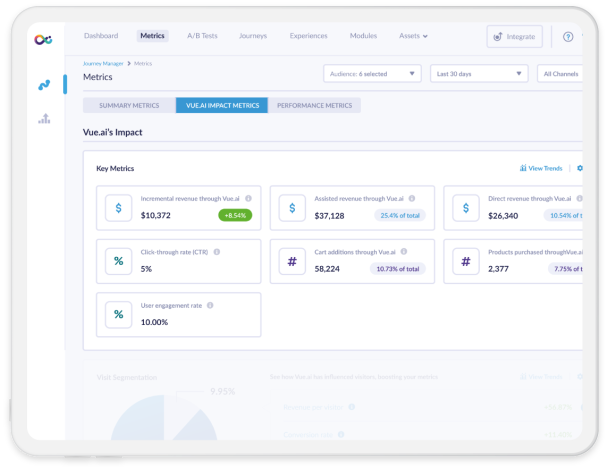Image resolution: width=608 pixels, height=470 pixels.
Task: Open the Experiences nav item
Action: pyautogui.click(x=308, y=36)
